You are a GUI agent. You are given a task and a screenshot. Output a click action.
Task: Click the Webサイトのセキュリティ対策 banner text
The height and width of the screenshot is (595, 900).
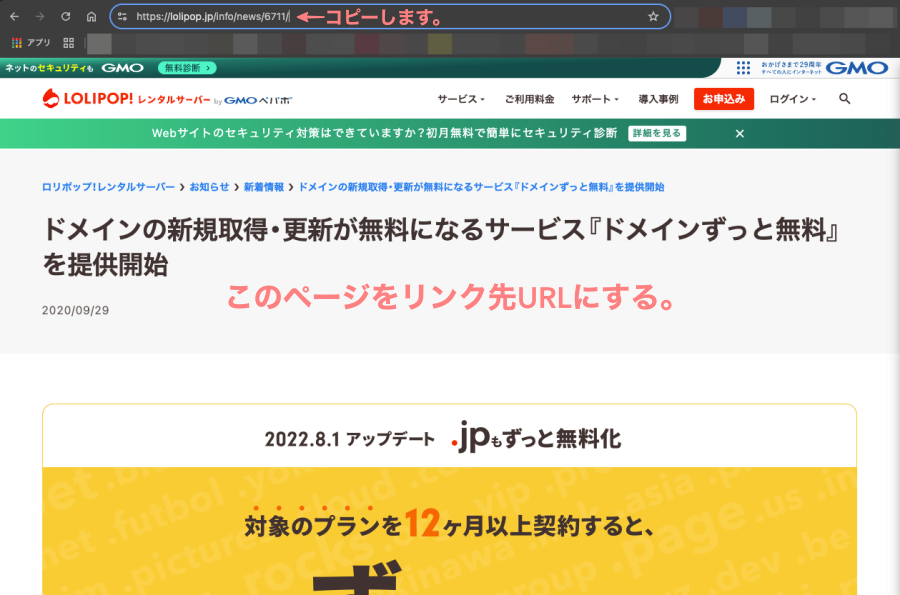tap(384, 133)
